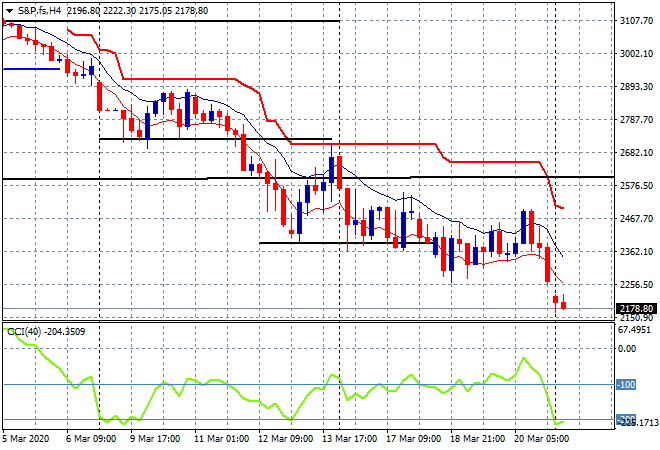
Task: Select the CCI(40) -204.3509 indicator label
Action: [46, 332]
